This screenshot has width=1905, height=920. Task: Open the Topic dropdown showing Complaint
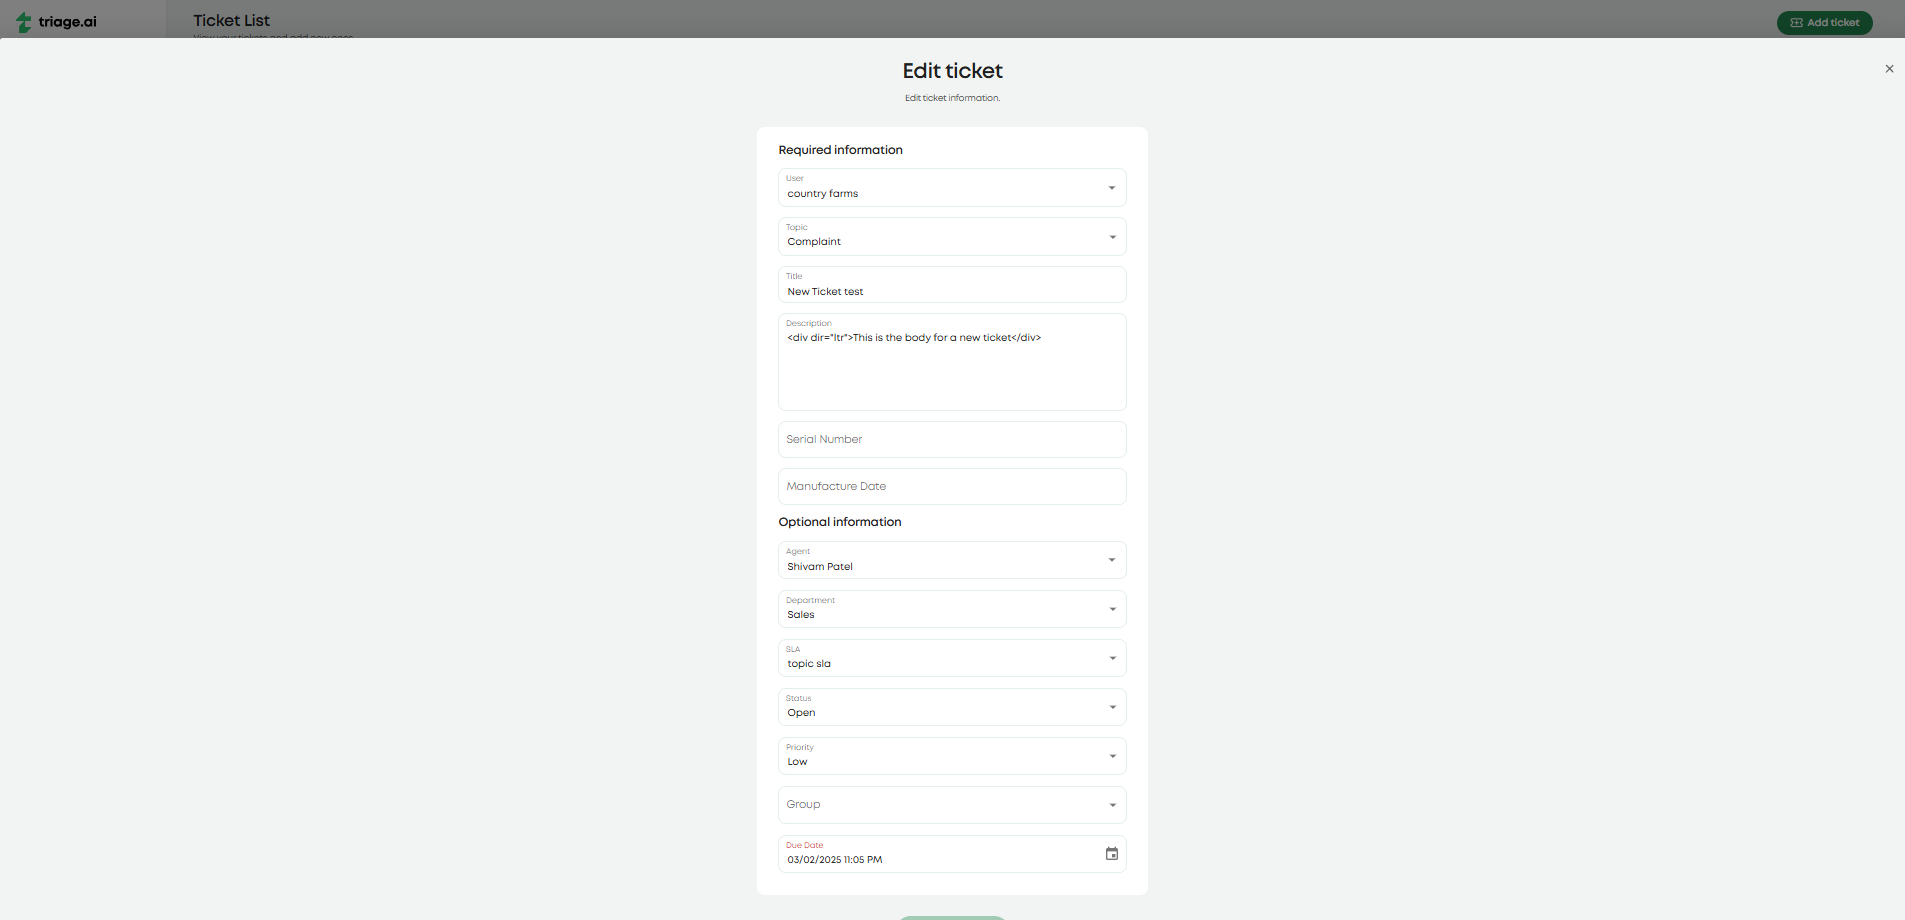[x=1111, y=236]
